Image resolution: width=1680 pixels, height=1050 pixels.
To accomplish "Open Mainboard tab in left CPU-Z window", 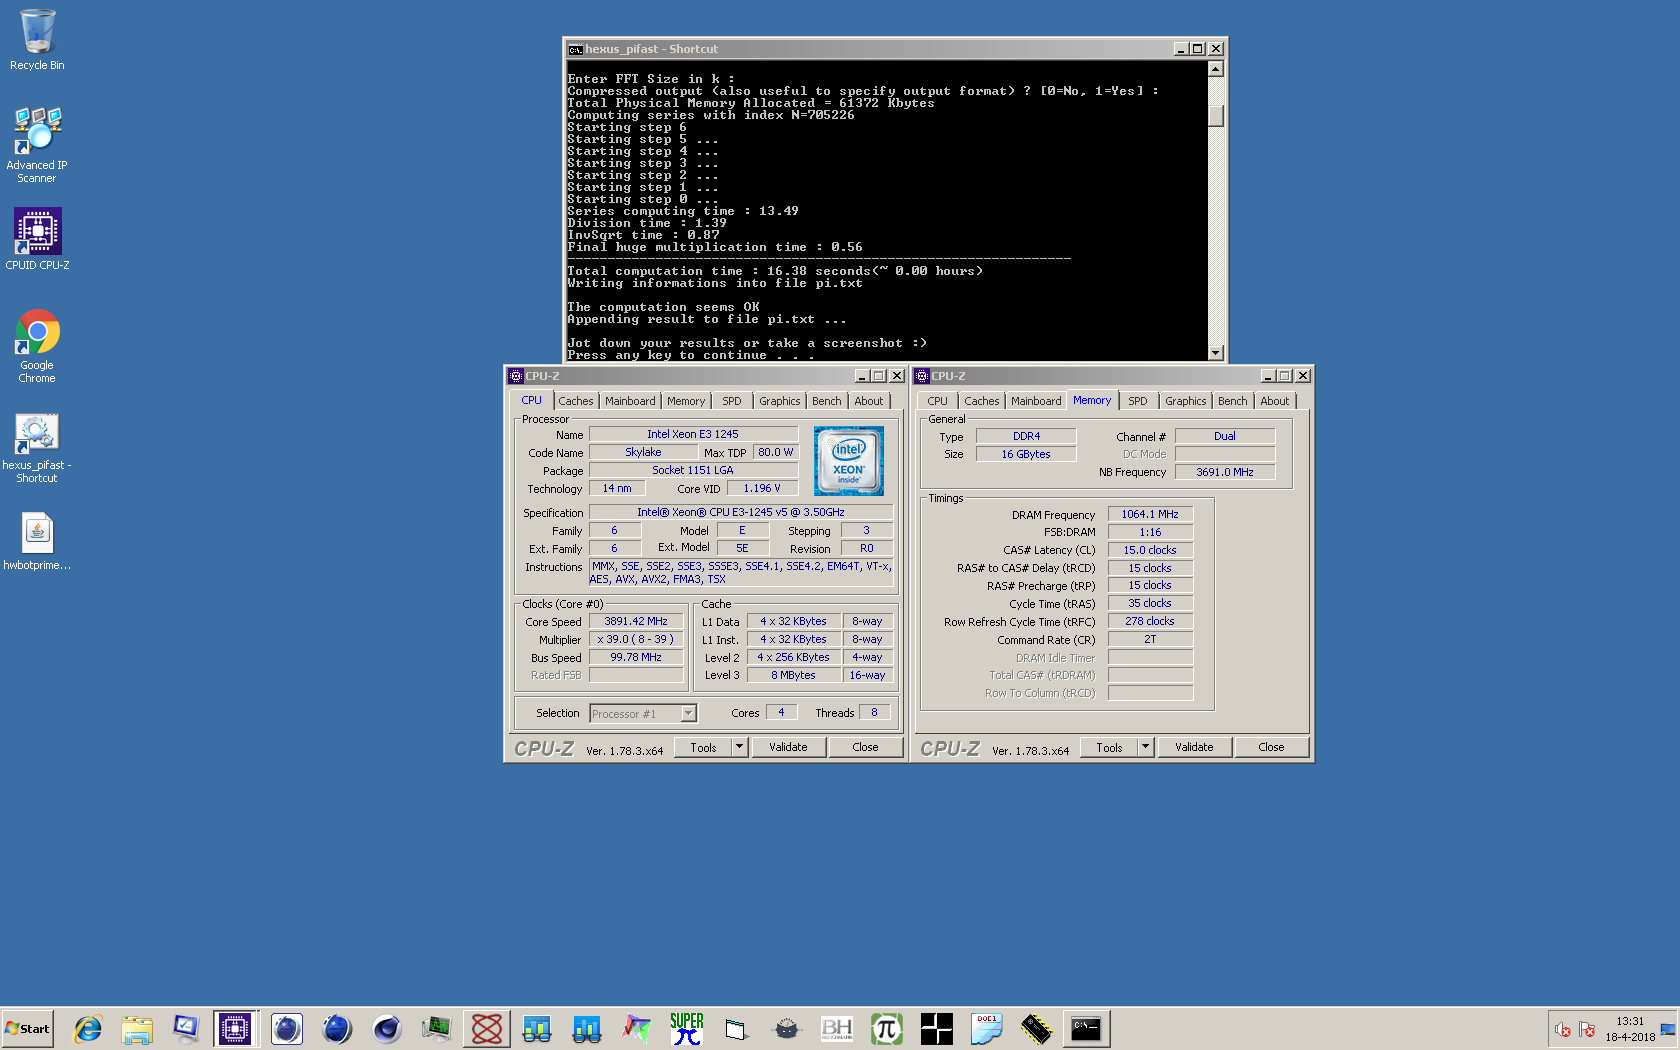I will [x=630, y=401].
